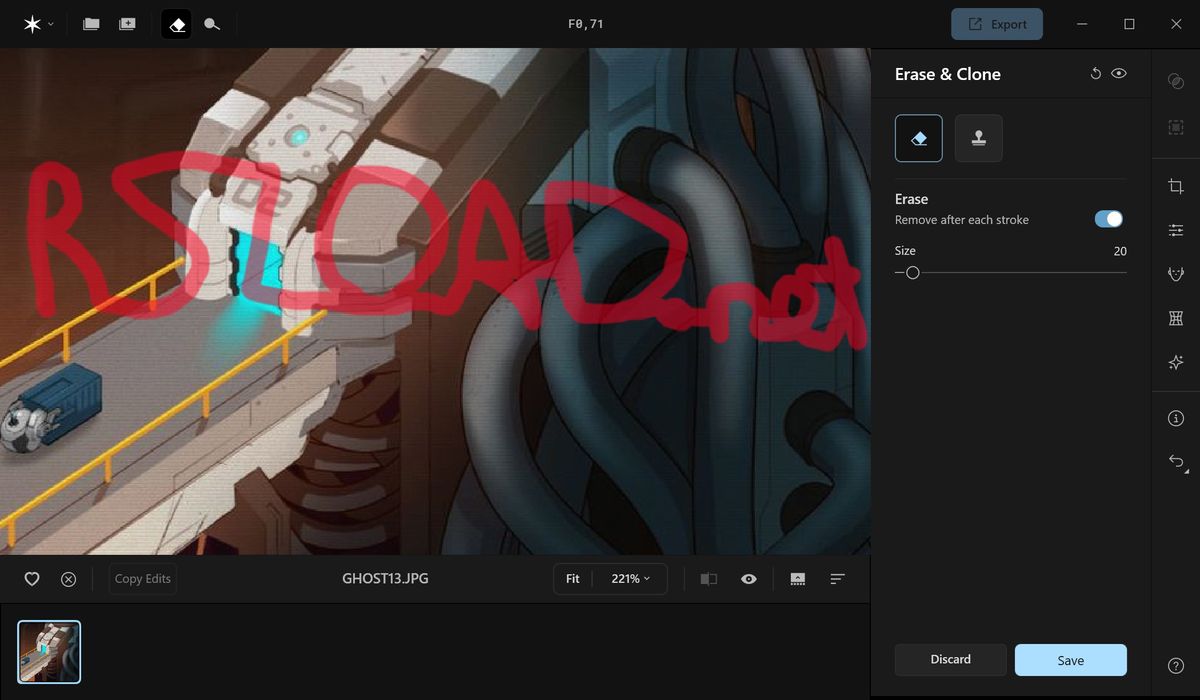
Task: Toggle the preview eye in the bottom bar
Action: (x=748, y=579)
